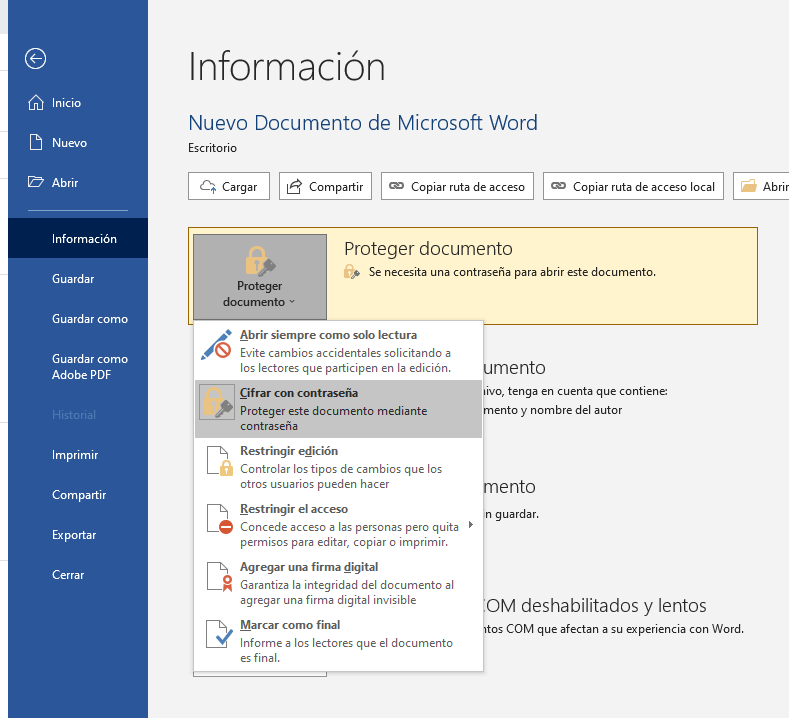Image resolution: width=789 pixels, height=718 pixels.
Task: Click small lock icon beside password notice
Action: coord(352,272)
